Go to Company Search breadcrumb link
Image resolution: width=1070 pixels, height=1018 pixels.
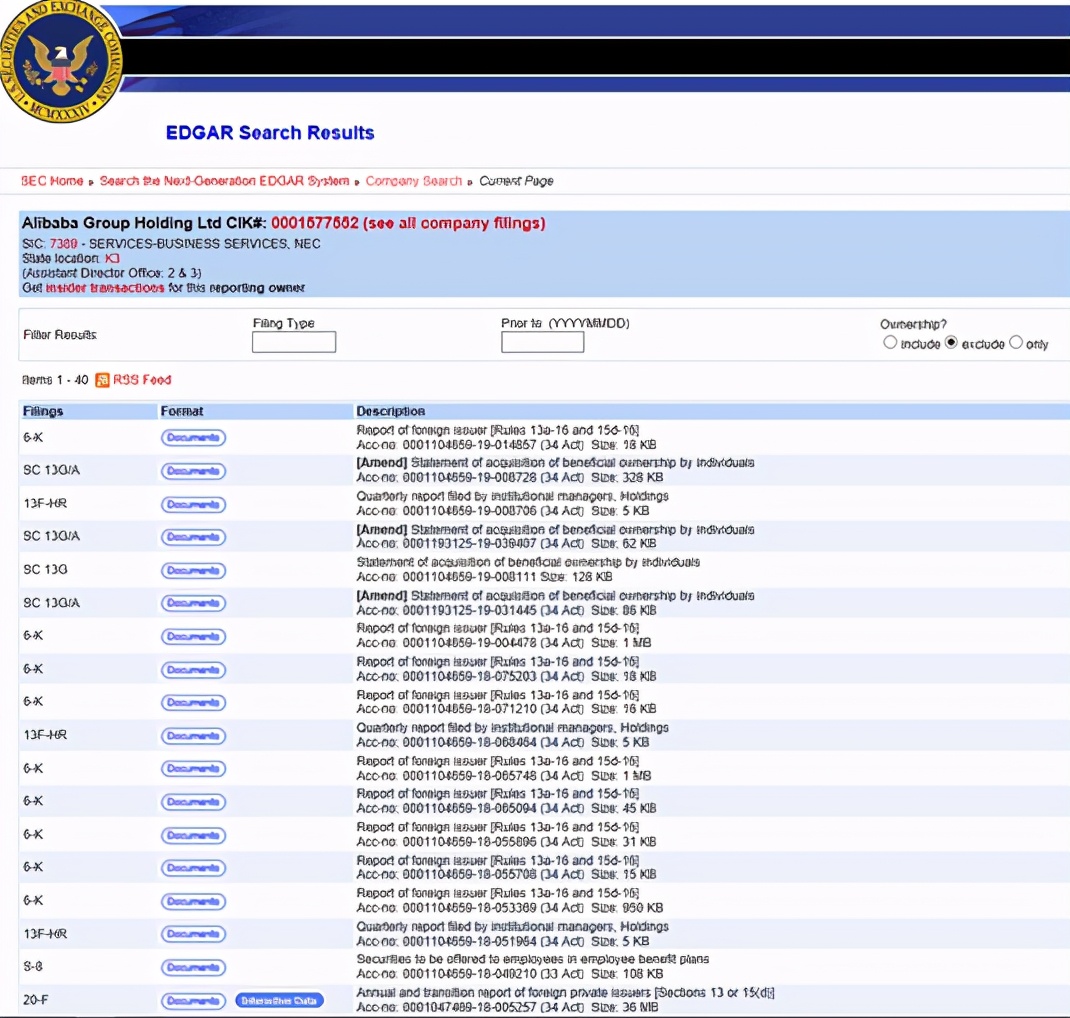(x=413, y=181)
